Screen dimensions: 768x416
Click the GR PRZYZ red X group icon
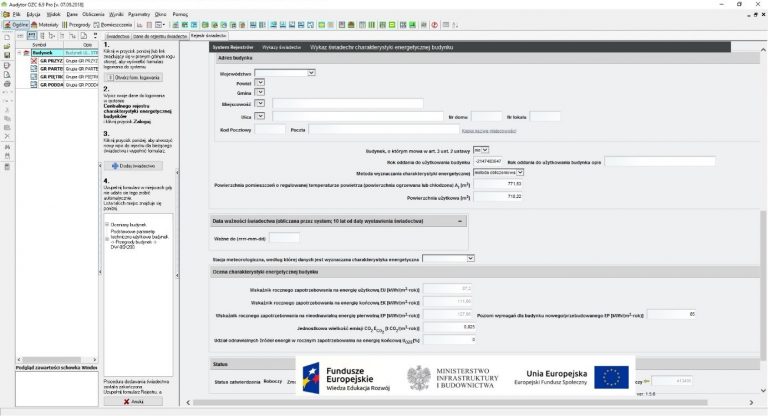[34, 61]
